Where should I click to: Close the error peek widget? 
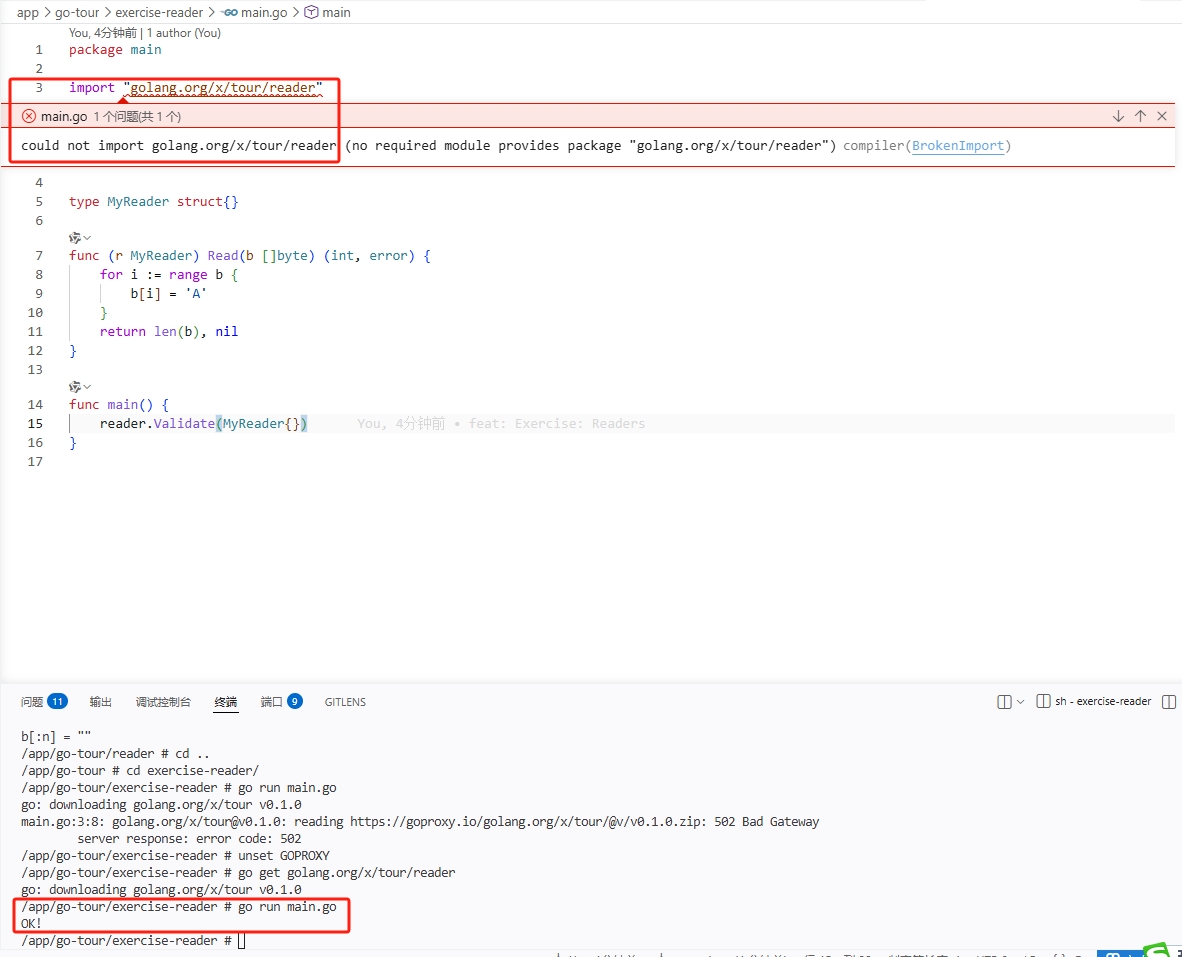click(x=1162, y=116)
